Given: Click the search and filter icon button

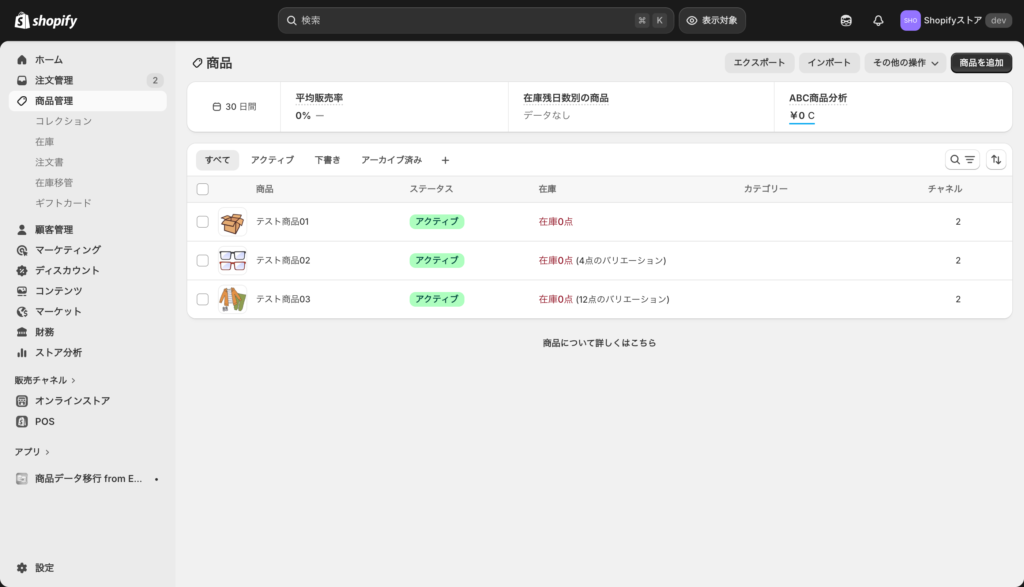Looking at the screenshot, I should pyautogui.click(x=962, y=160).
